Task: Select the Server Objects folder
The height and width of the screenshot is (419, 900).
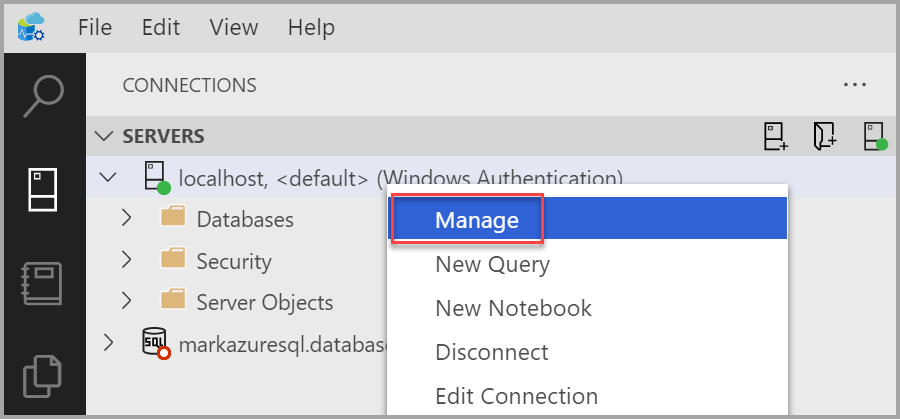Action: coord(264,302)
